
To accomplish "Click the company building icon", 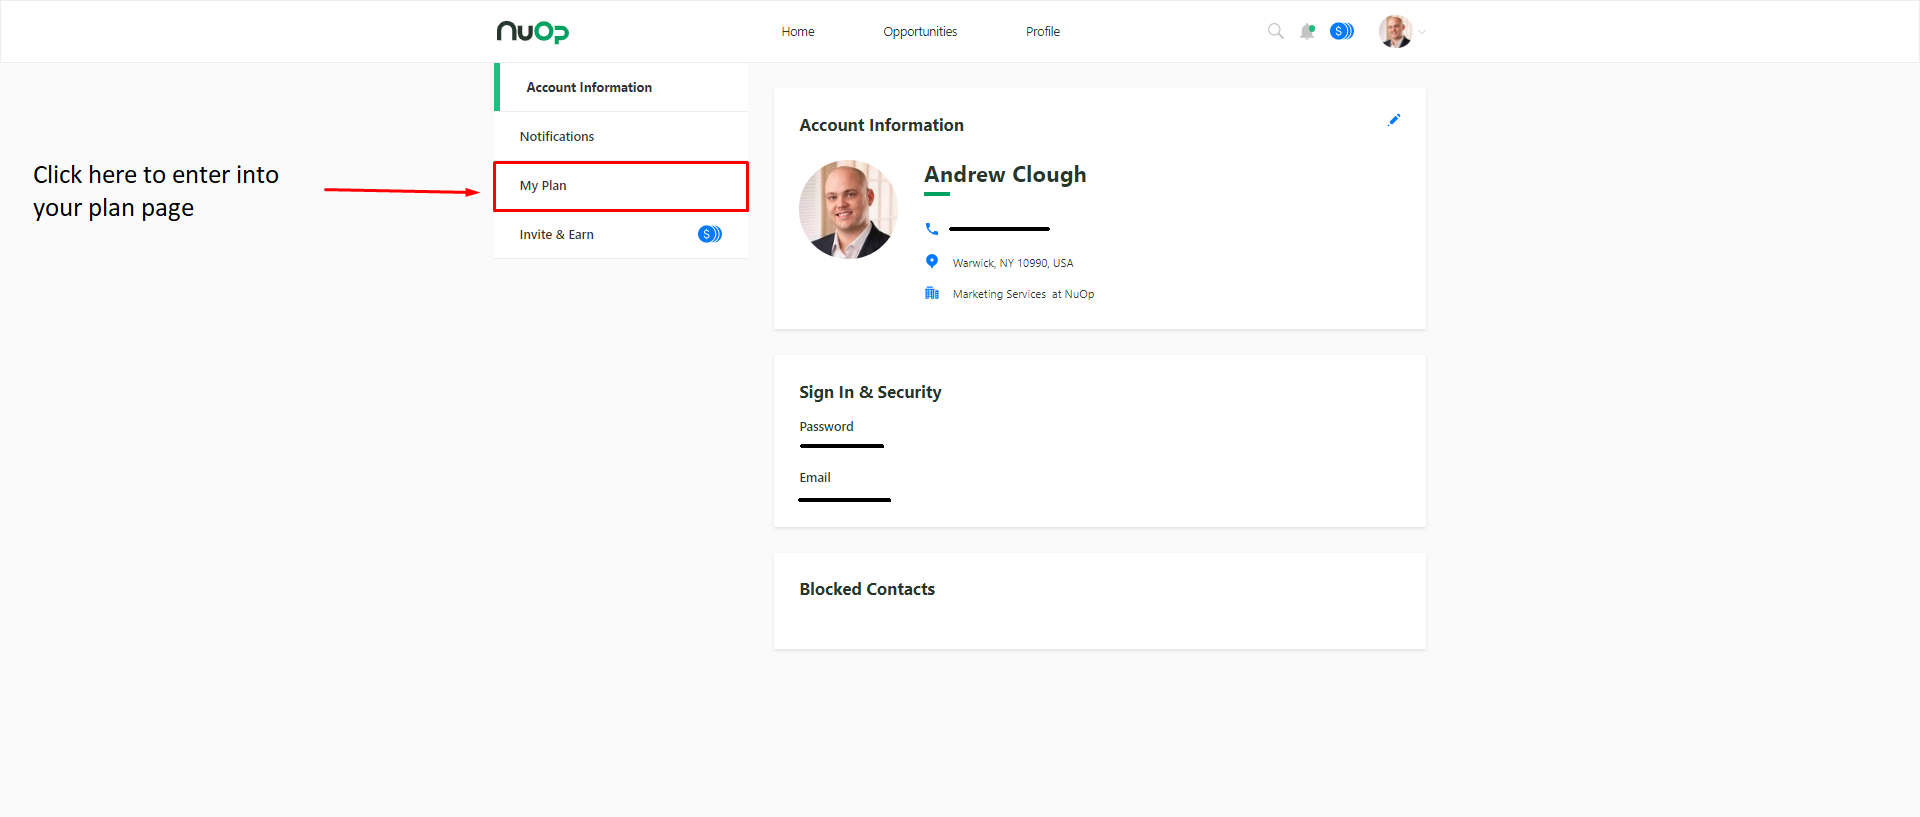I will click(932, 293).
